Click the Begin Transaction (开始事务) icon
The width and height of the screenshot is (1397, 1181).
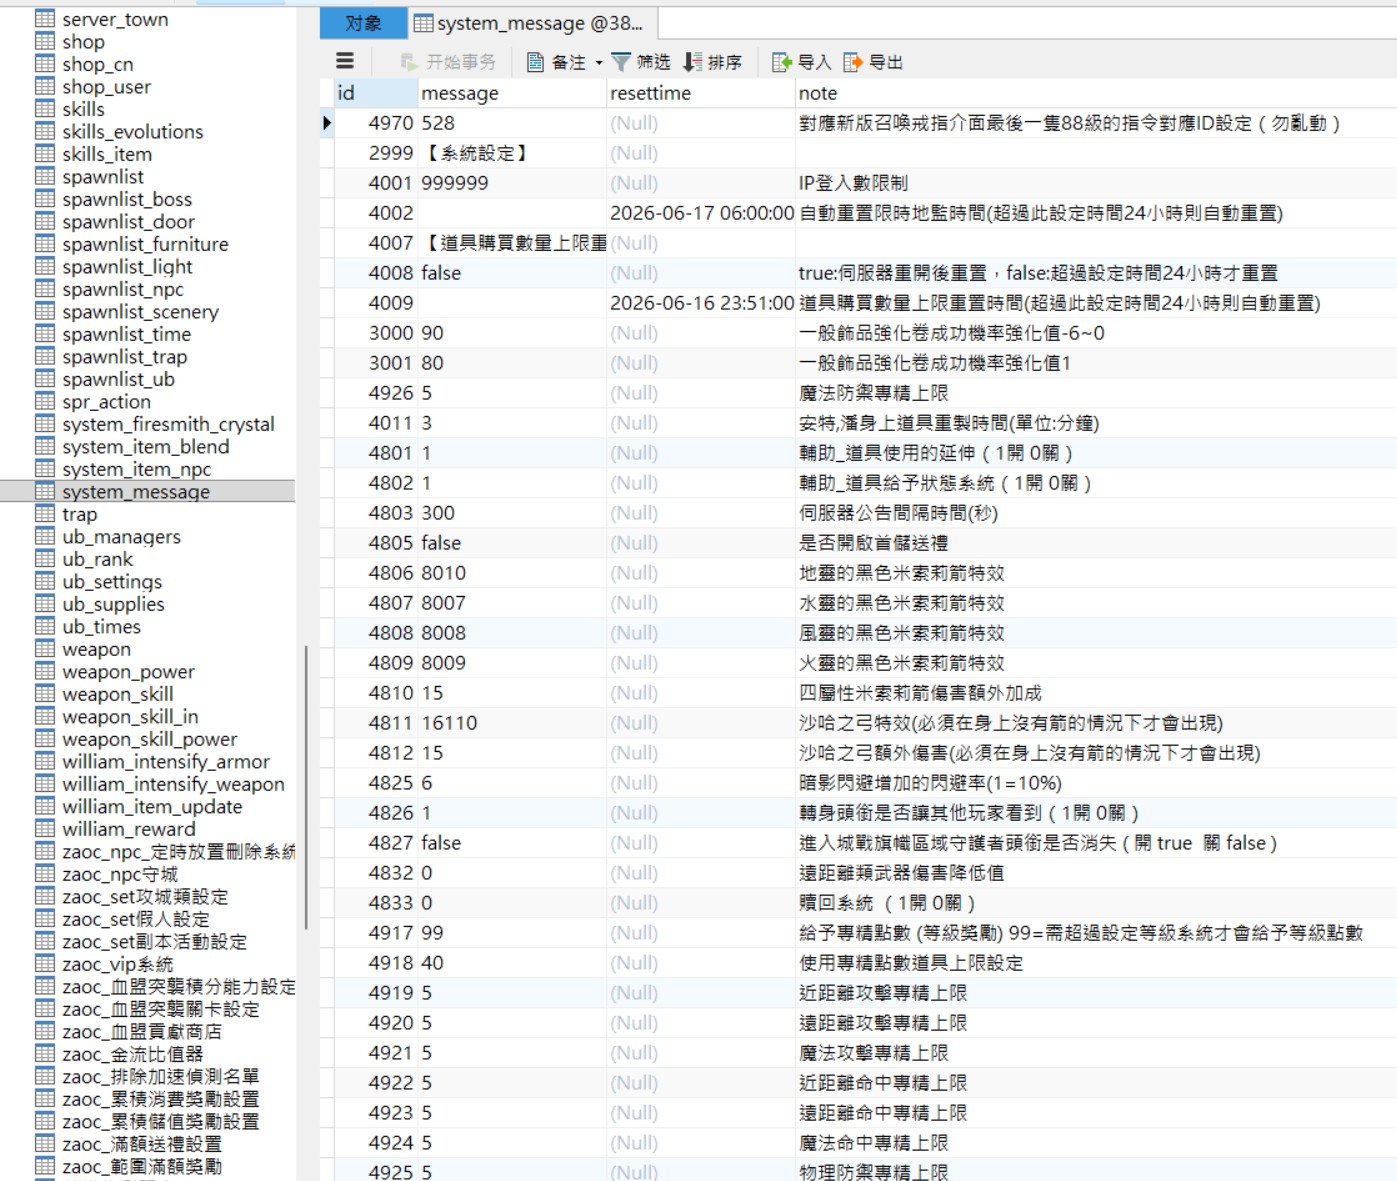tap(408, 62)
